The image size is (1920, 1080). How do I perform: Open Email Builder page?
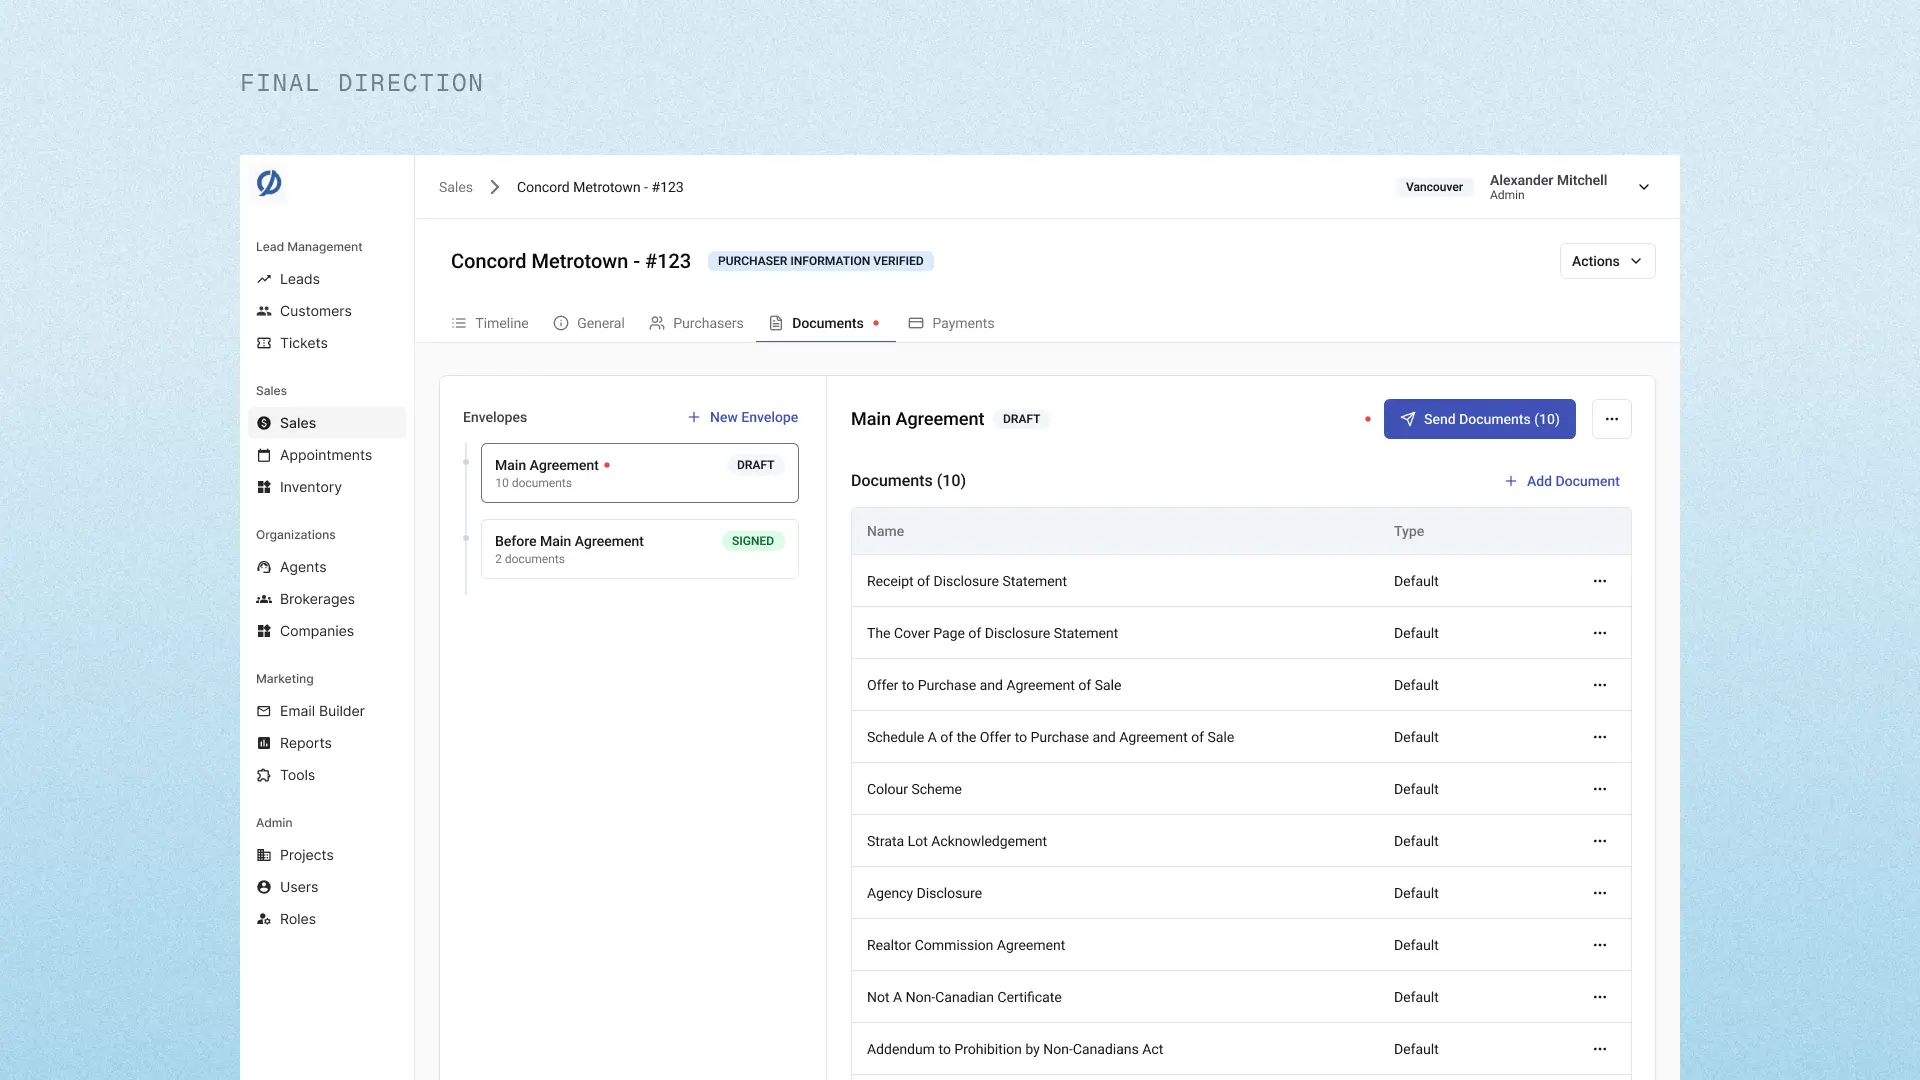321,711
